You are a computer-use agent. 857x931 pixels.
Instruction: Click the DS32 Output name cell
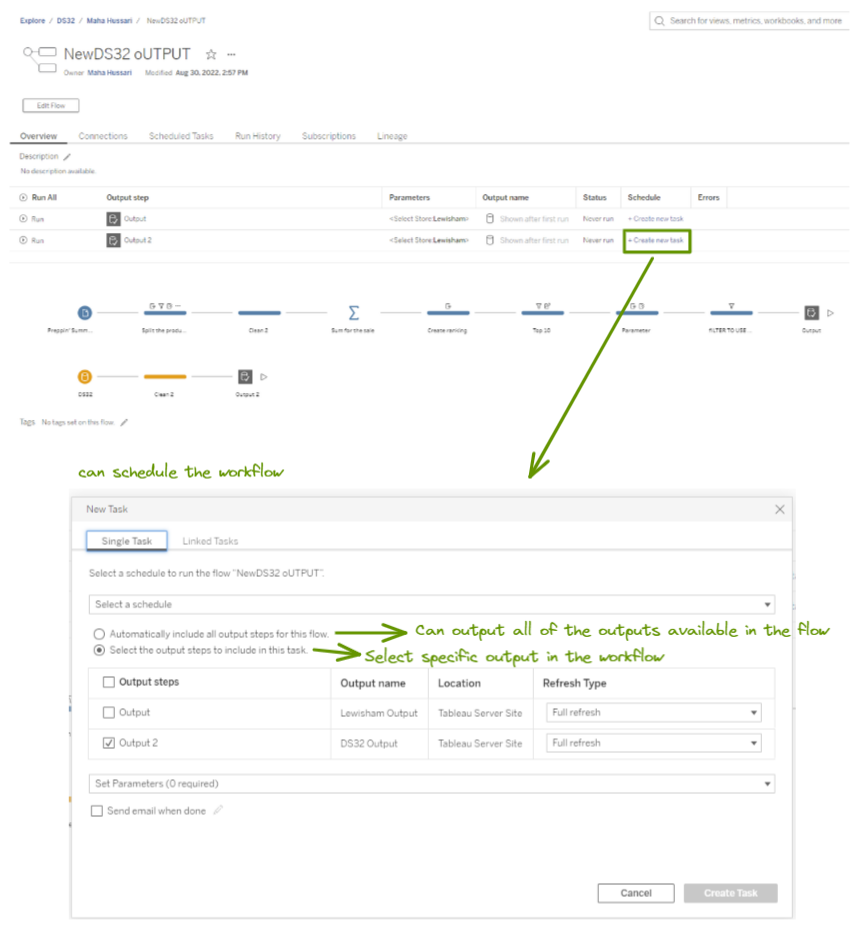pos(369,743)
